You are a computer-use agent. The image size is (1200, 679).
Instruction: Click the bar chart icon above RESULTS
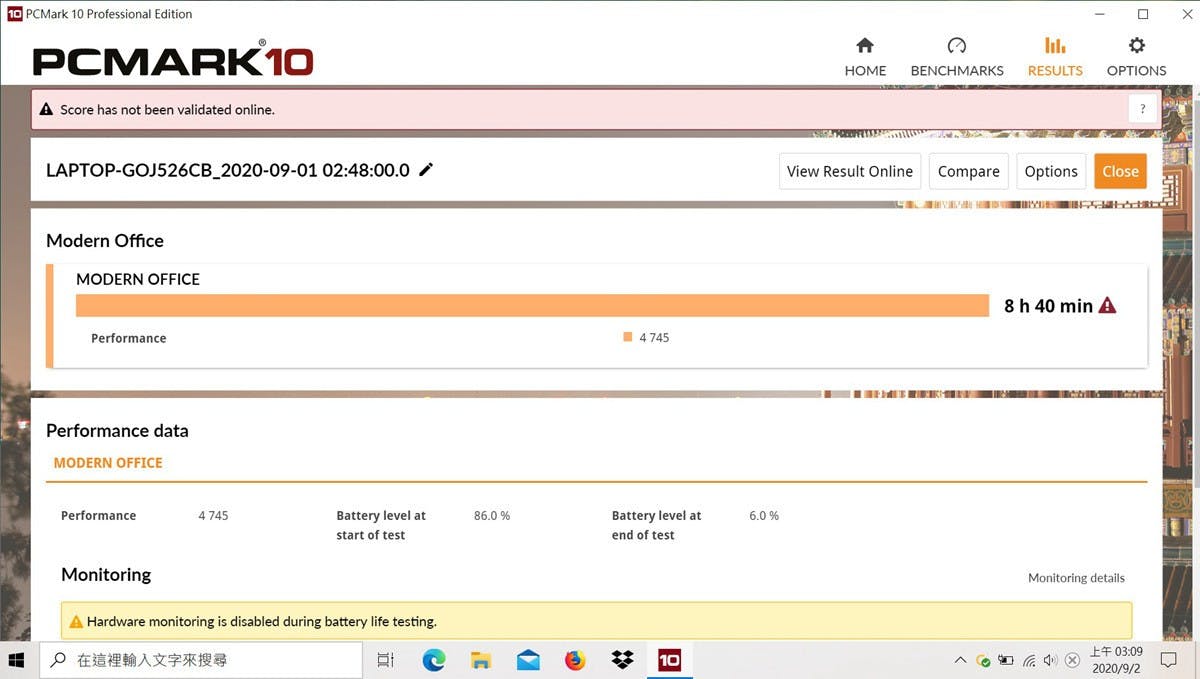tap(1055, 46)
